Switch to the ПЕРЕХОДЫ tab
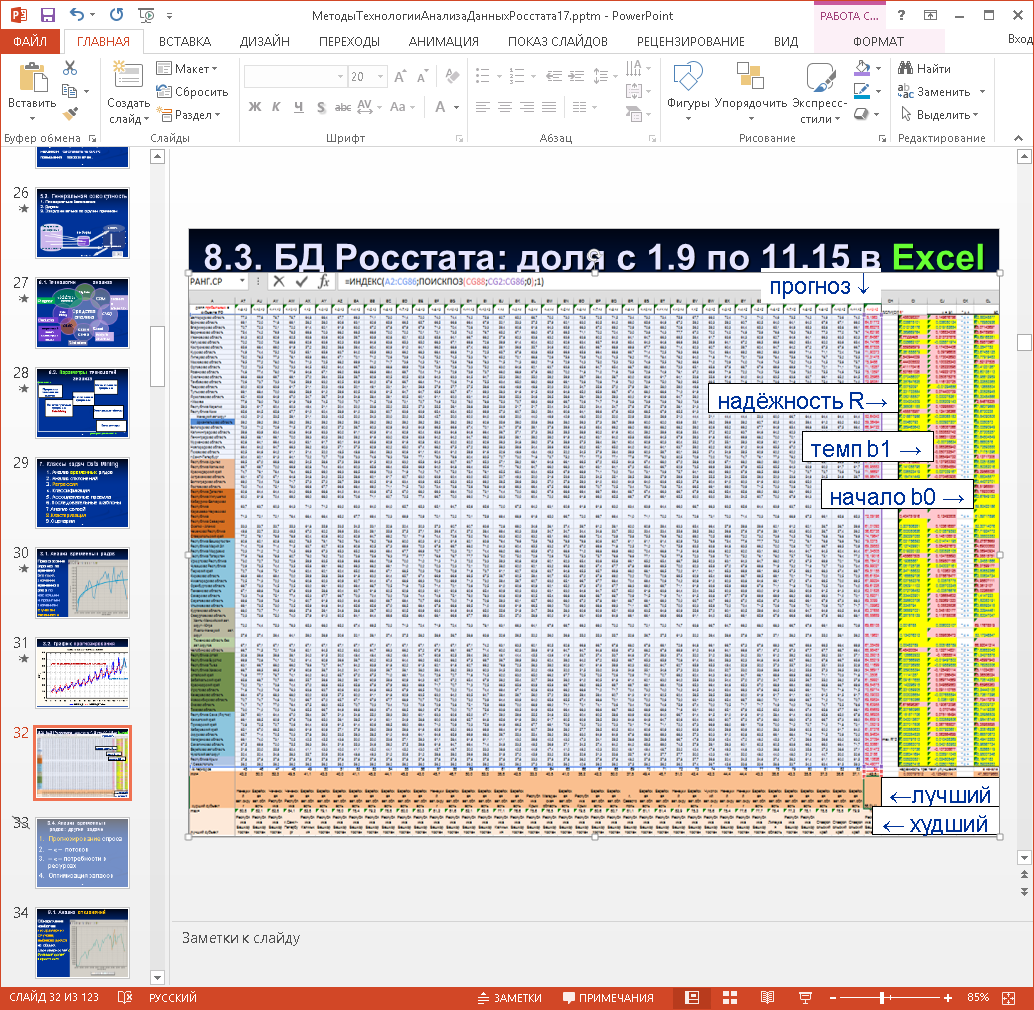The image size is (1034, 1010). coord(350,41)
